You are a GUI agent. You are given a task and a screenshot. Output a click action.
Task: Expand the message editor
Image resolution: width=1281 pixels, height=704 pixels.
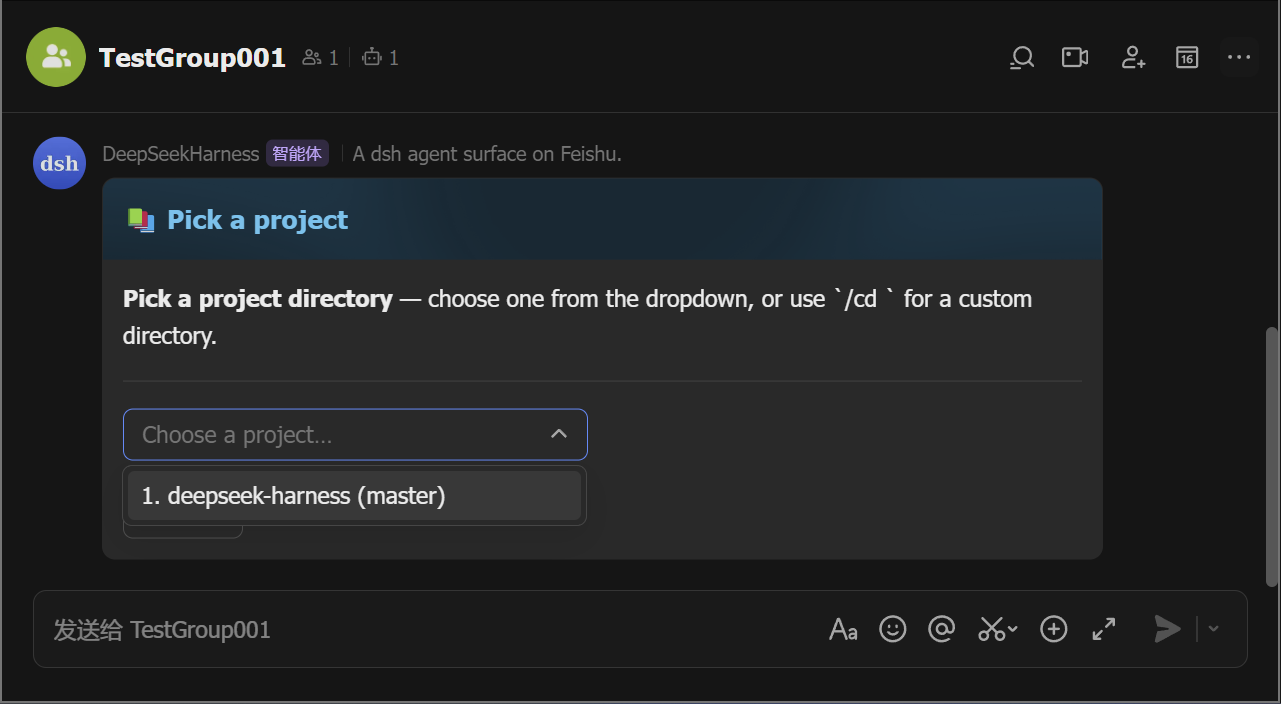(1104, 629)
